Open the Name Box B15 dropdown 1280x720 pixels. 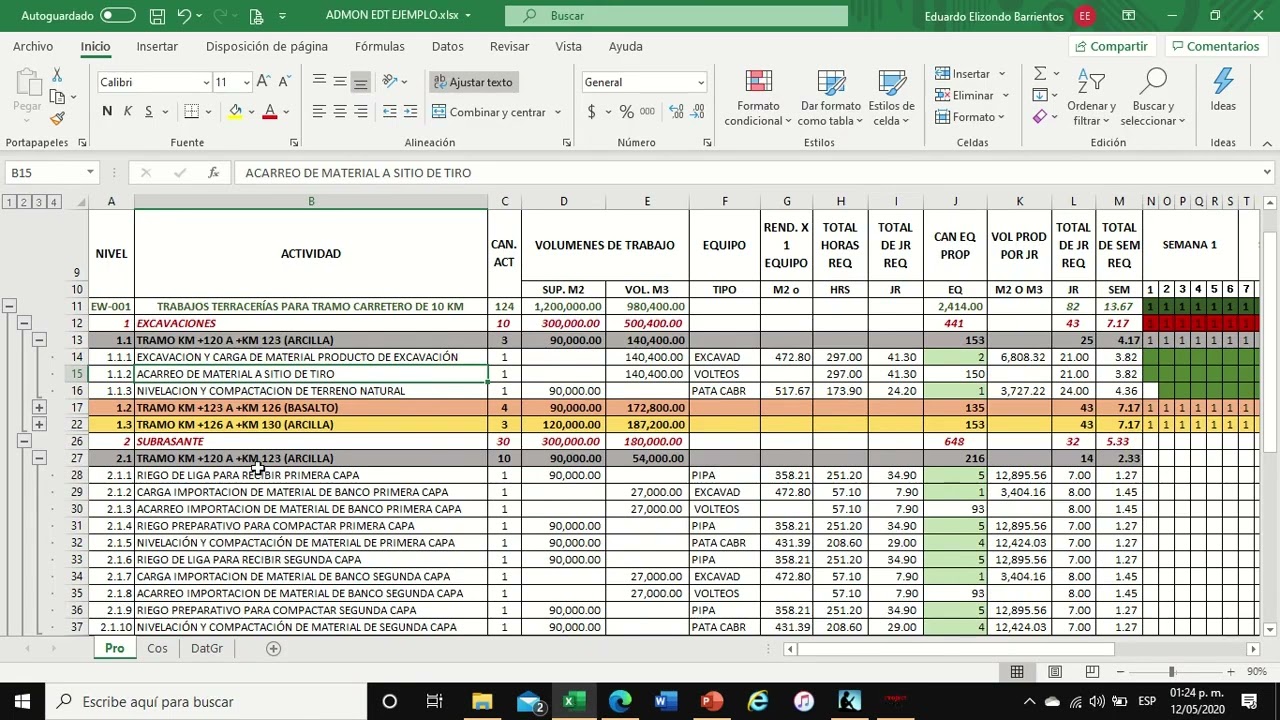pyautogui.click(x=90, y=173)
